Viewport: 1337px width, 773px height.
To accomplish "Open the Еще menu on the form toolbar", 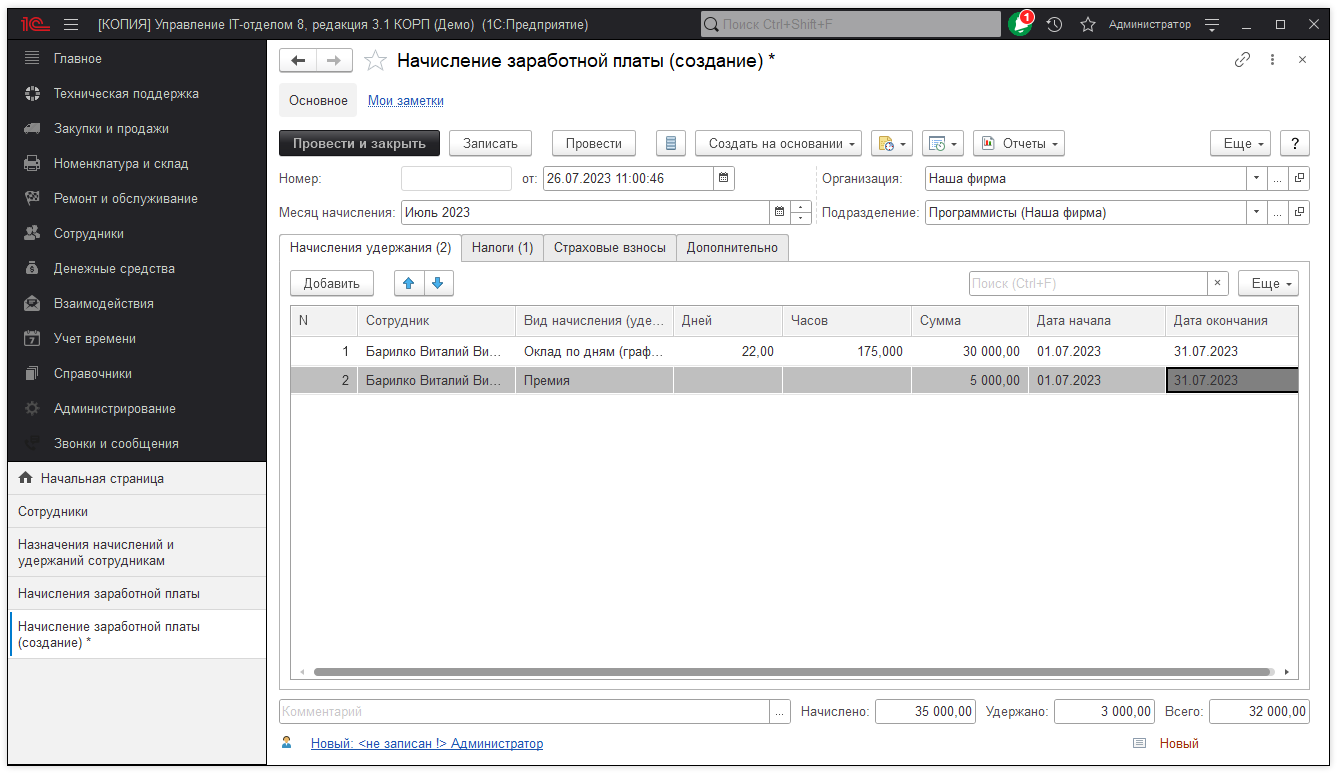I will [x=1240, y=143].
